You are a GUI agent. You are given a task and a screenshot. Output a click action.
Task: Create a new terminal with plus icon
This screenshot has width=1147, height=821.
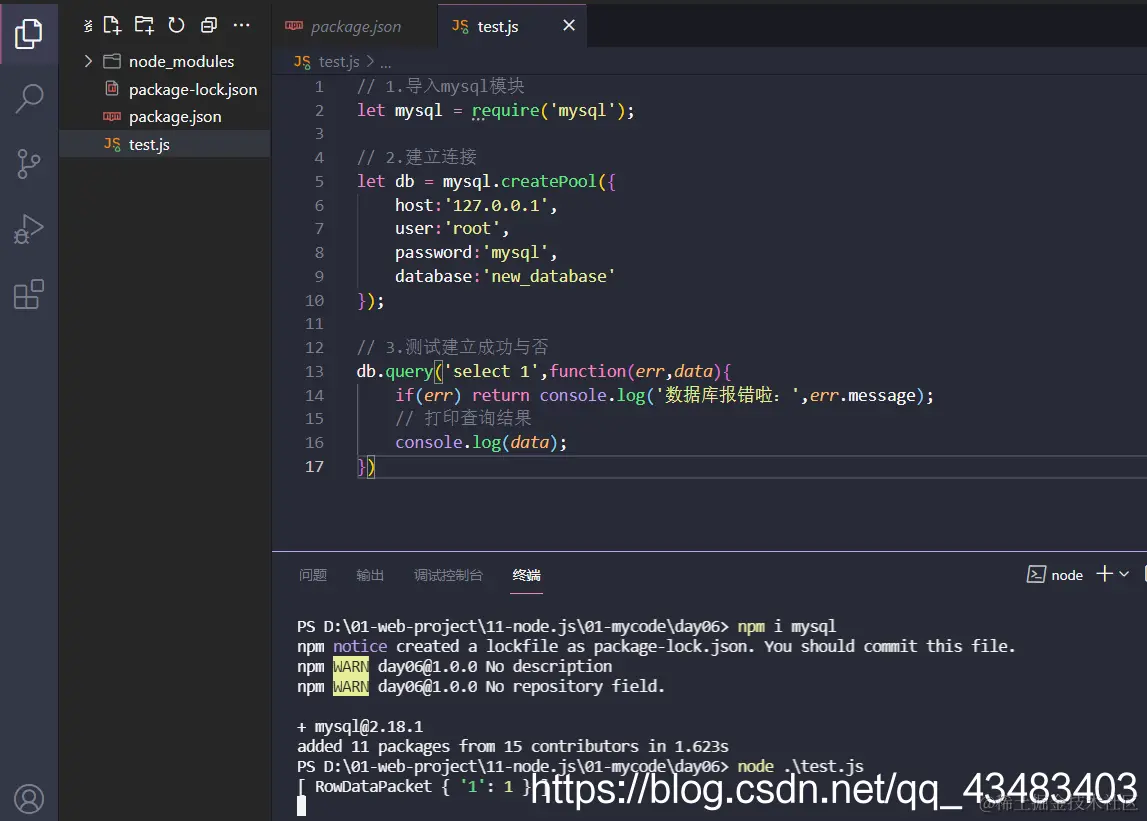(x=1104, y=574)
